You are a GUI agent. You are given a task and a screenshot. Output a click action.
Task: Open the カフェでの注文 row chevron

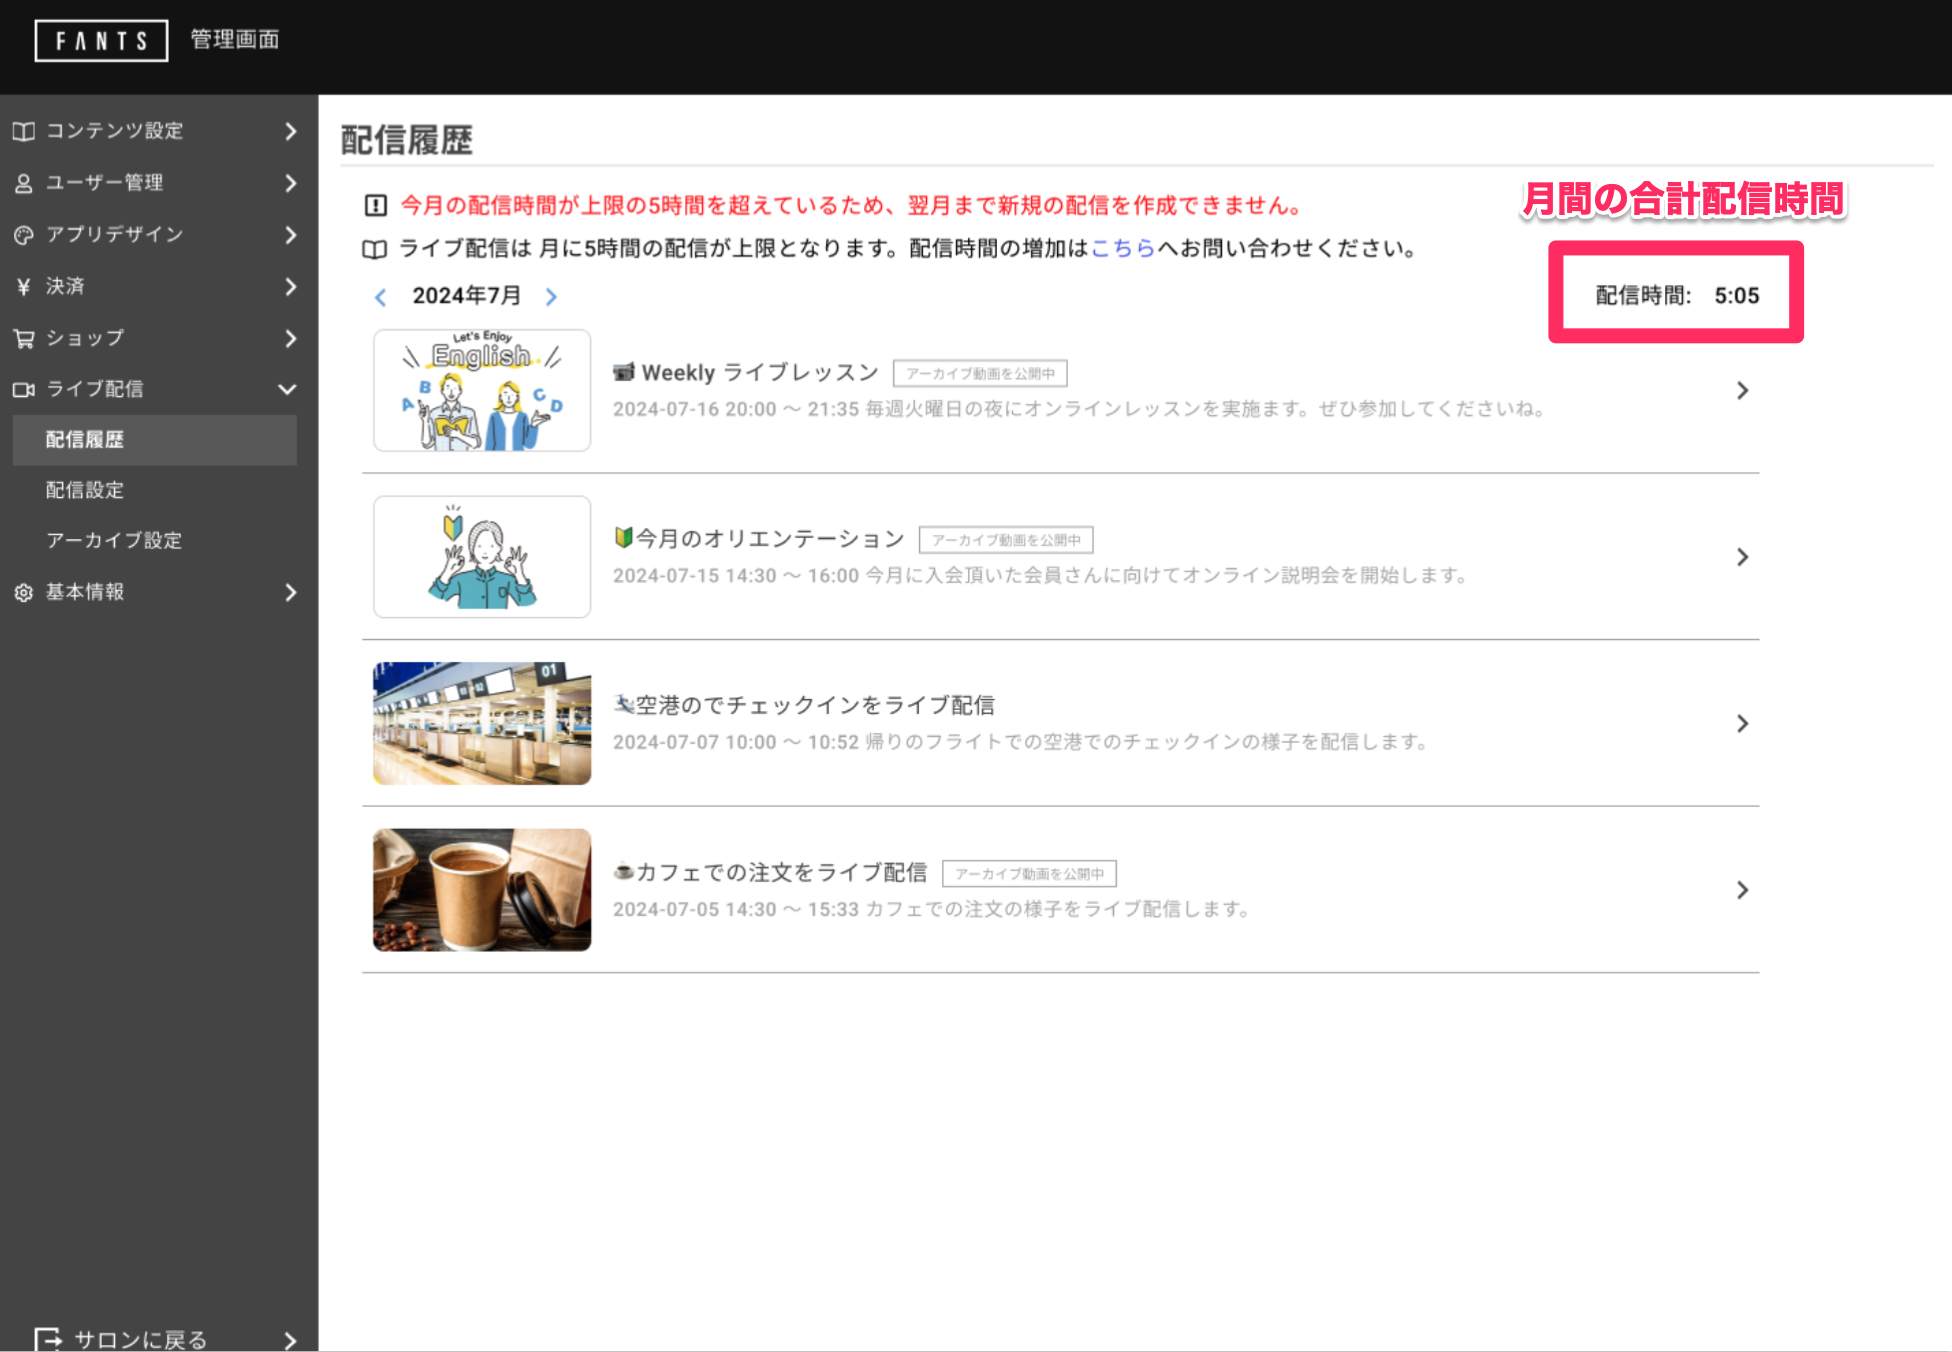(1742, 890)
